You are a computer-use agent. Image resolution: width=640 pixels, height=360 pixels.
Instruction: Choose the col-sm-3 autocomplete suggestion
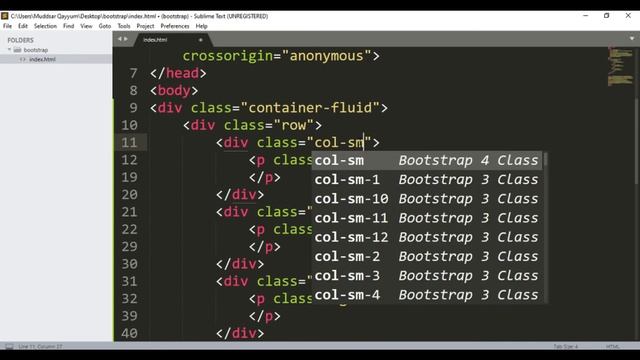click(427, 276)
